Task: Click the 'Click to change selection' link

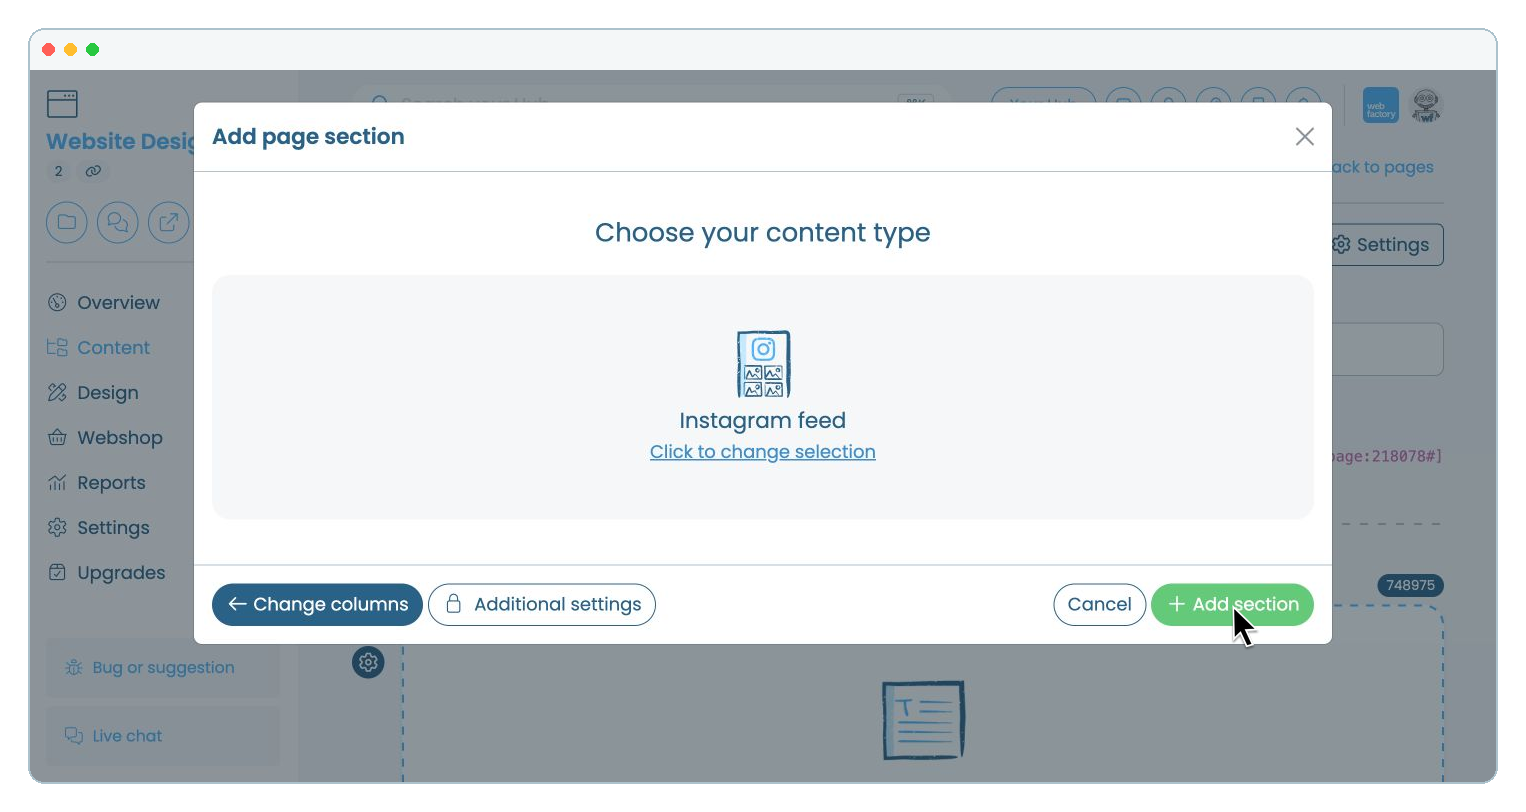Action: tap(762, 452)
